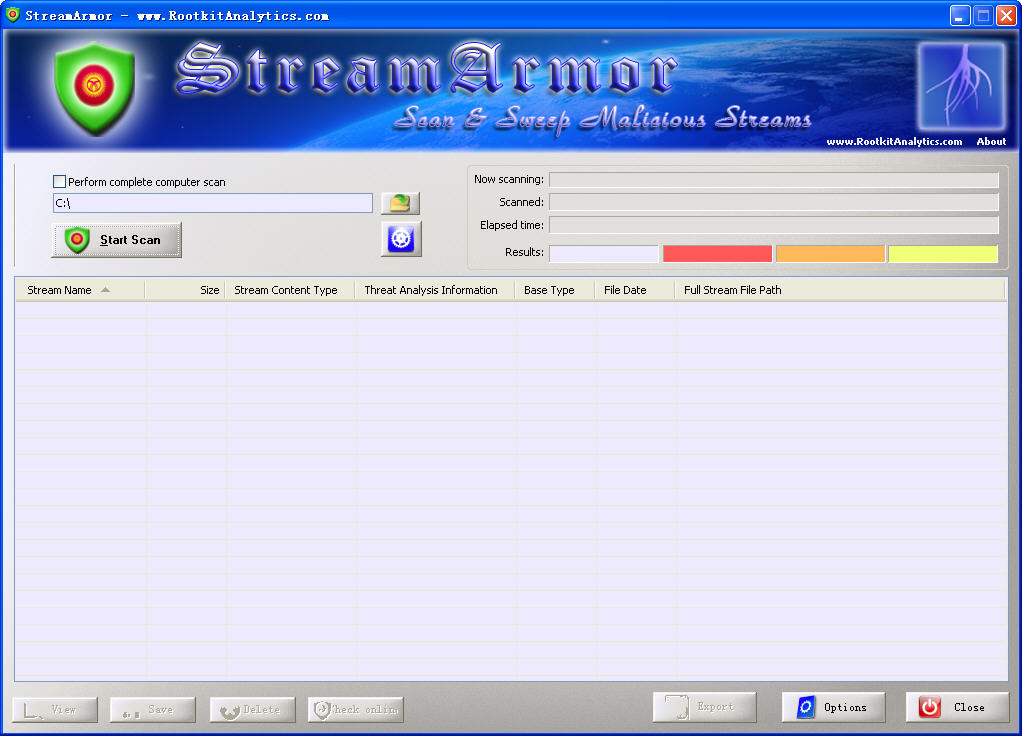This screenshot has width=1022, height=736.
Task: Minimize the StreamArmor window
Action: [959, 16]
